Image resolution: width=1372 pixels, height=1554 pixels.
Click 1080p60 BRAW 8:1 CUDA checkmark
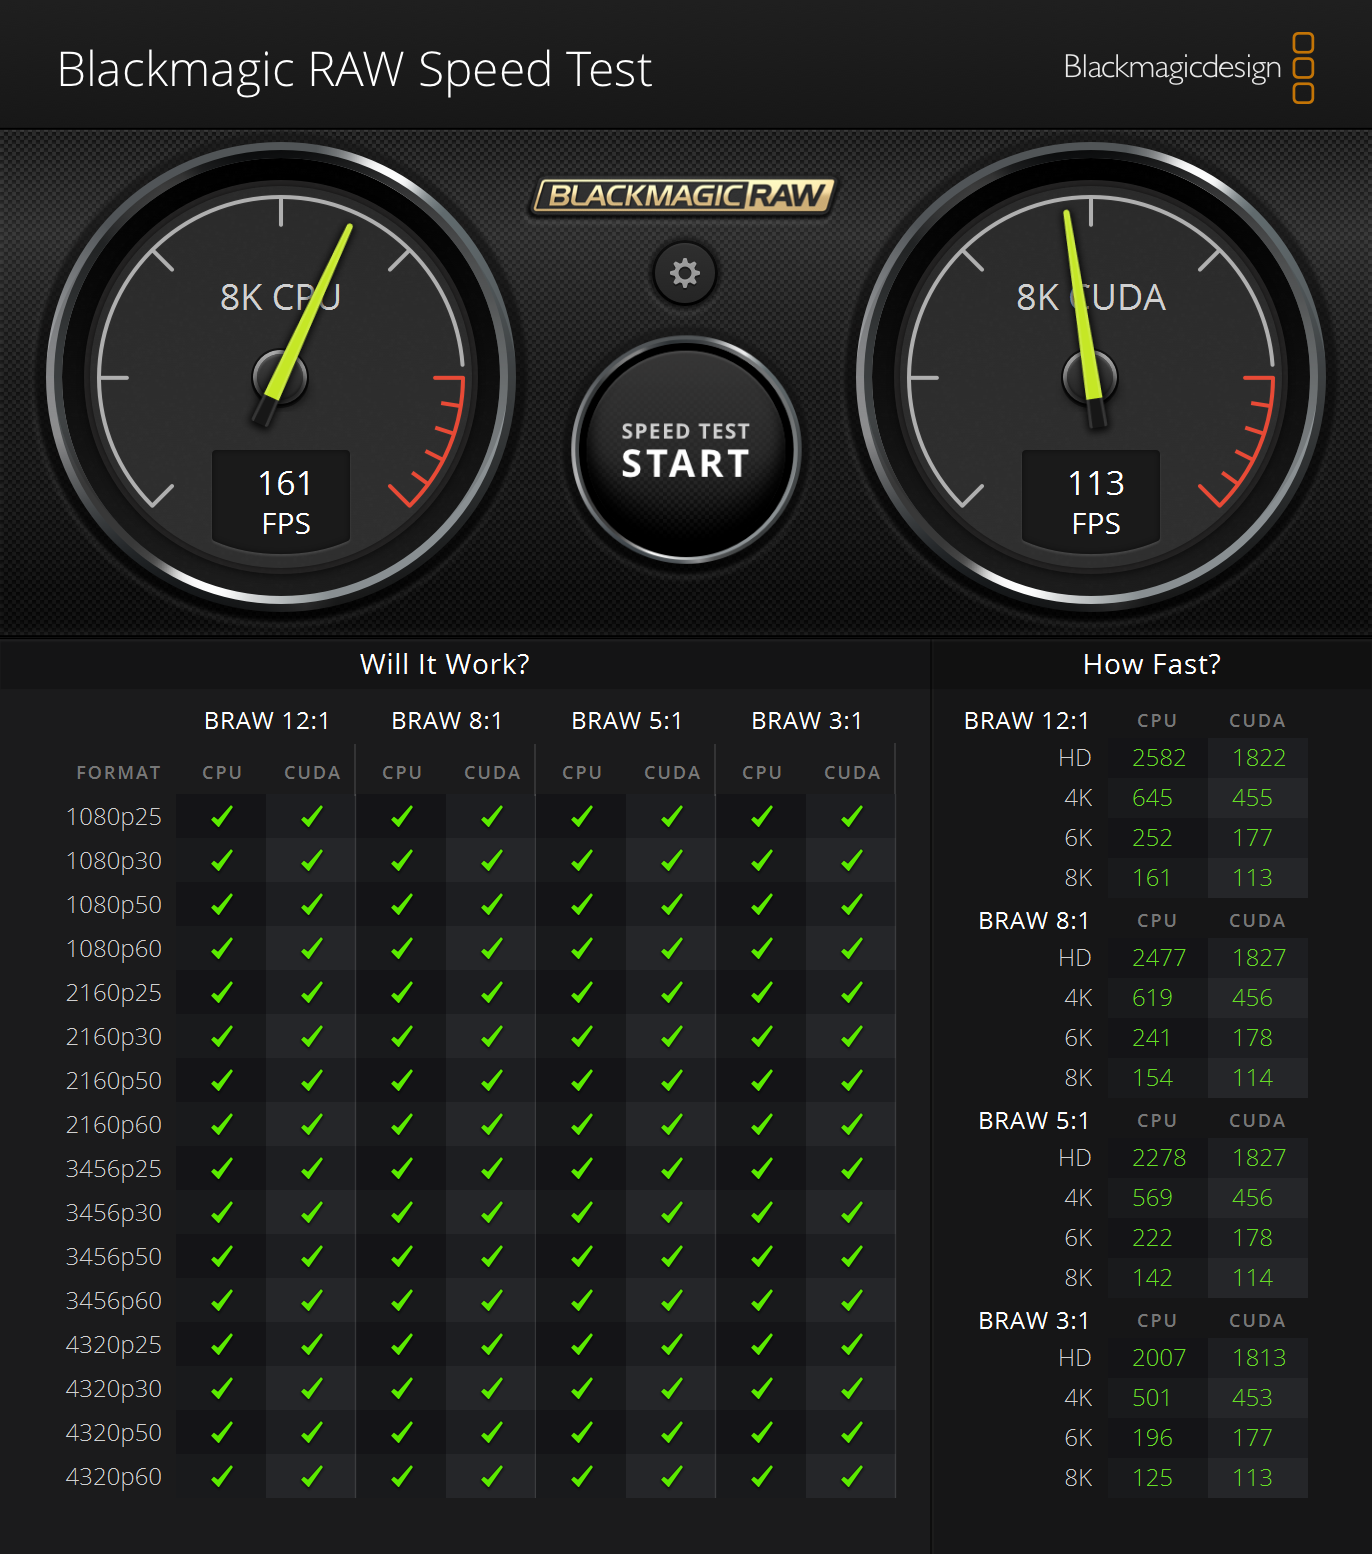[x=492, y=949]
